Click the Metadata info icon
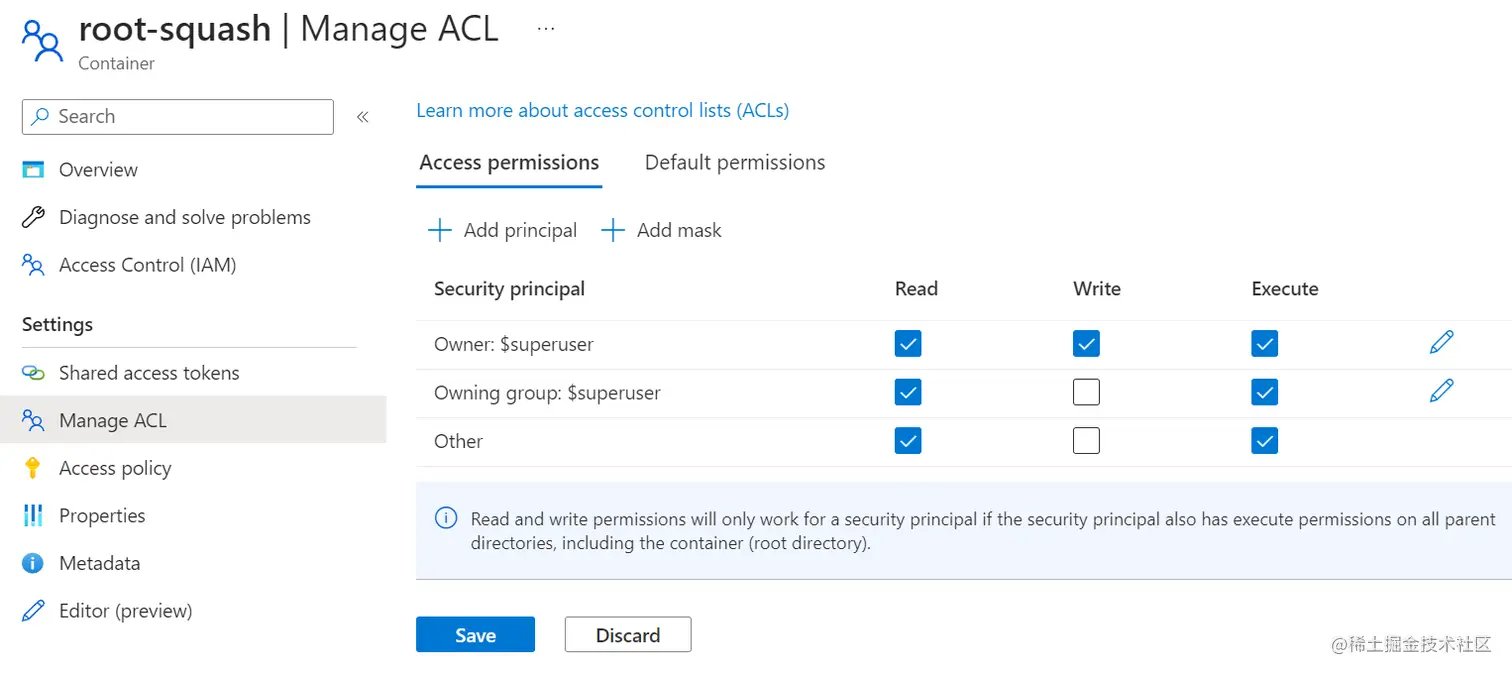 tap(33, 564)
